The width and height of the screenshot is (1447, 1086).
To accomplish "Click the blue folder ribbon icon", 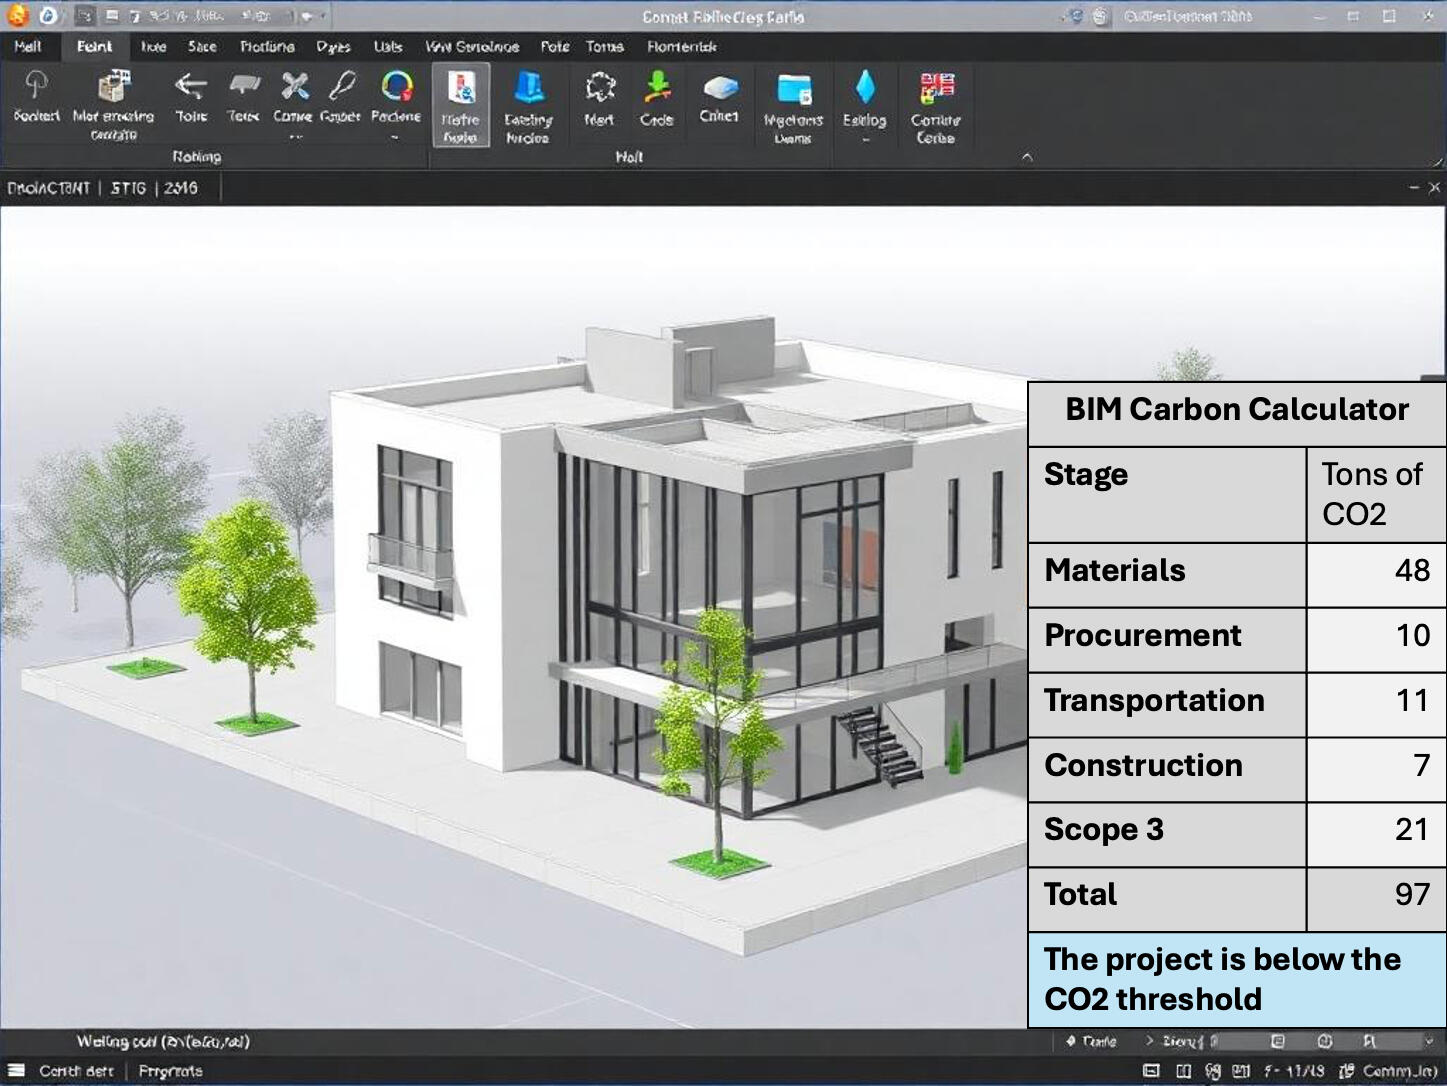I will pyautogui.click(x=794, y=88).
